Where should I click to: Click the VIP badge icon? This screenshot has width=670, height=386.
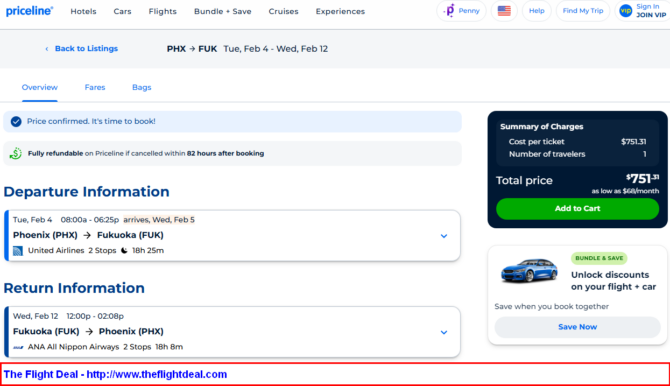click(x=626, y=11)
